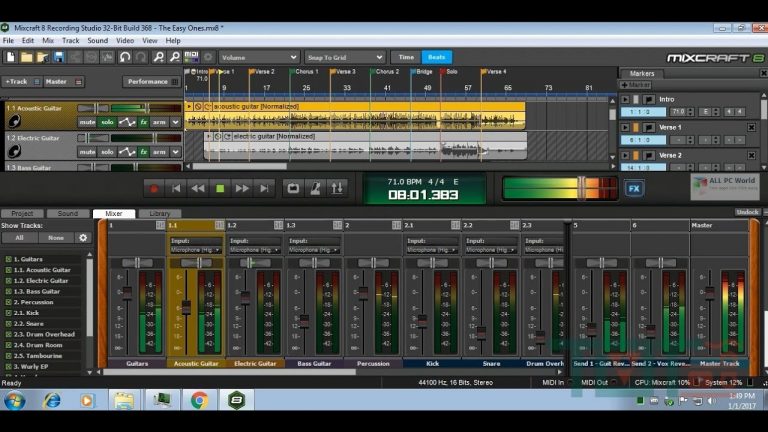Image resolution: width=768 pixels, height=432 pixels.
Task: Toggle solo on the Acoustic Guitar track
Action: tap(107, 122)
